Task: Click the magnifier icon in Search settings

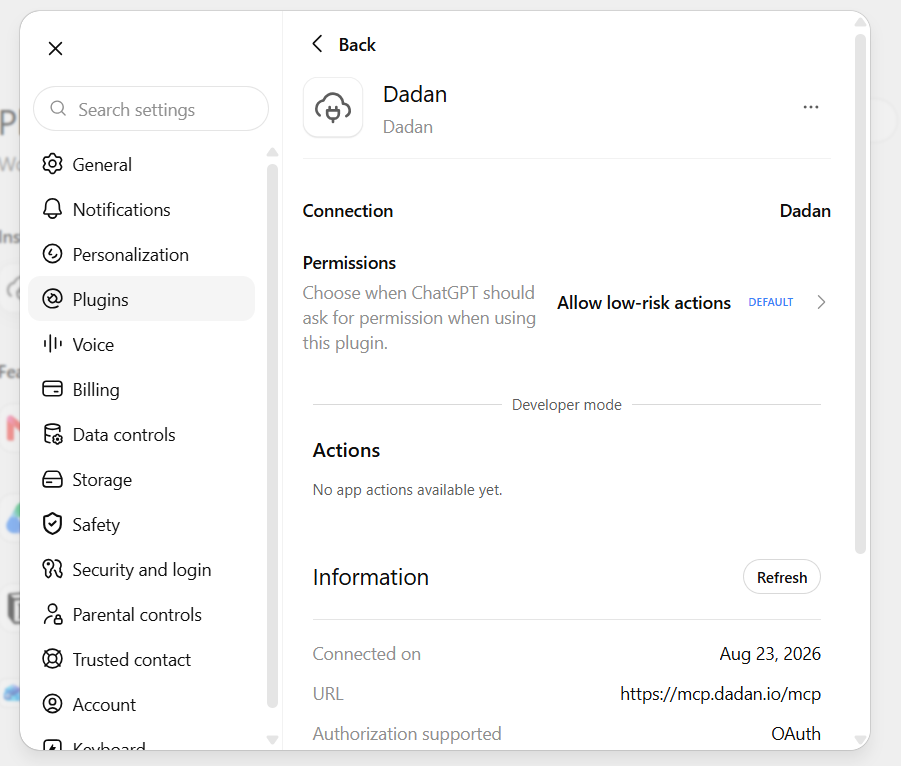Action: [58, 108]
